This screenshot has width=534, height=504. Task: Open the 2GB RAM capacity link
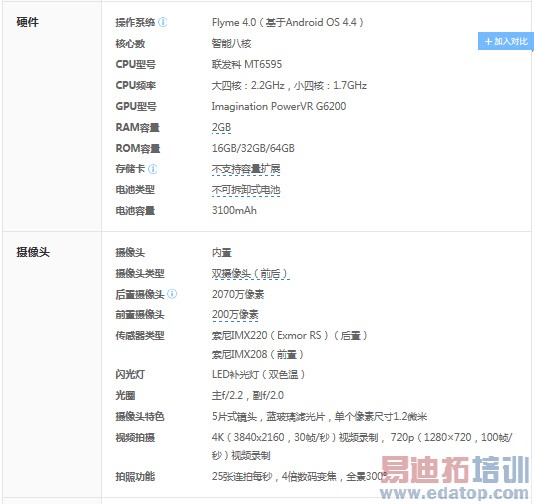[x=221, y=127]
